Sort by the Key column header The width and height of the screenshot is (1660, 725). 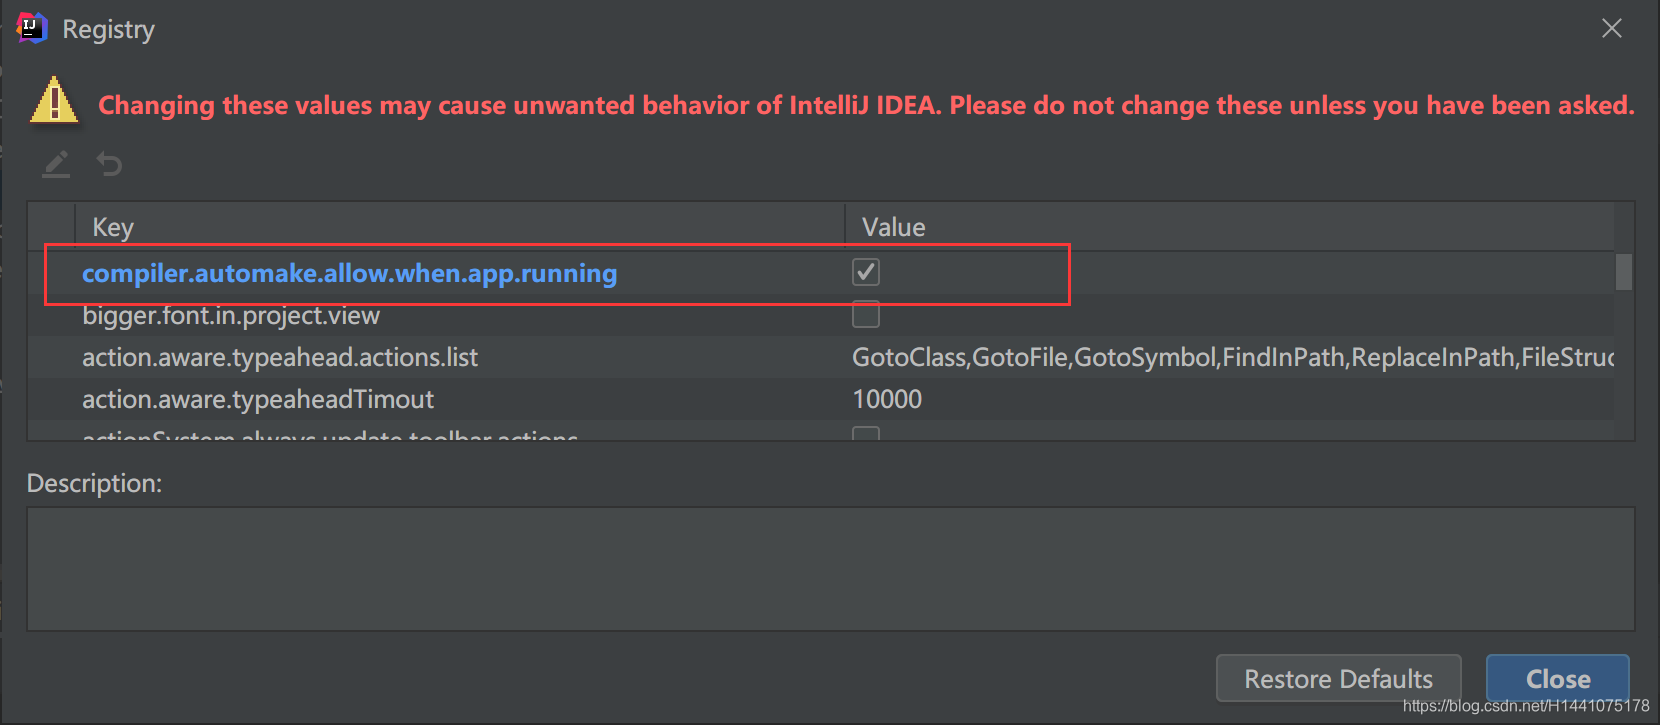[113, 227]
